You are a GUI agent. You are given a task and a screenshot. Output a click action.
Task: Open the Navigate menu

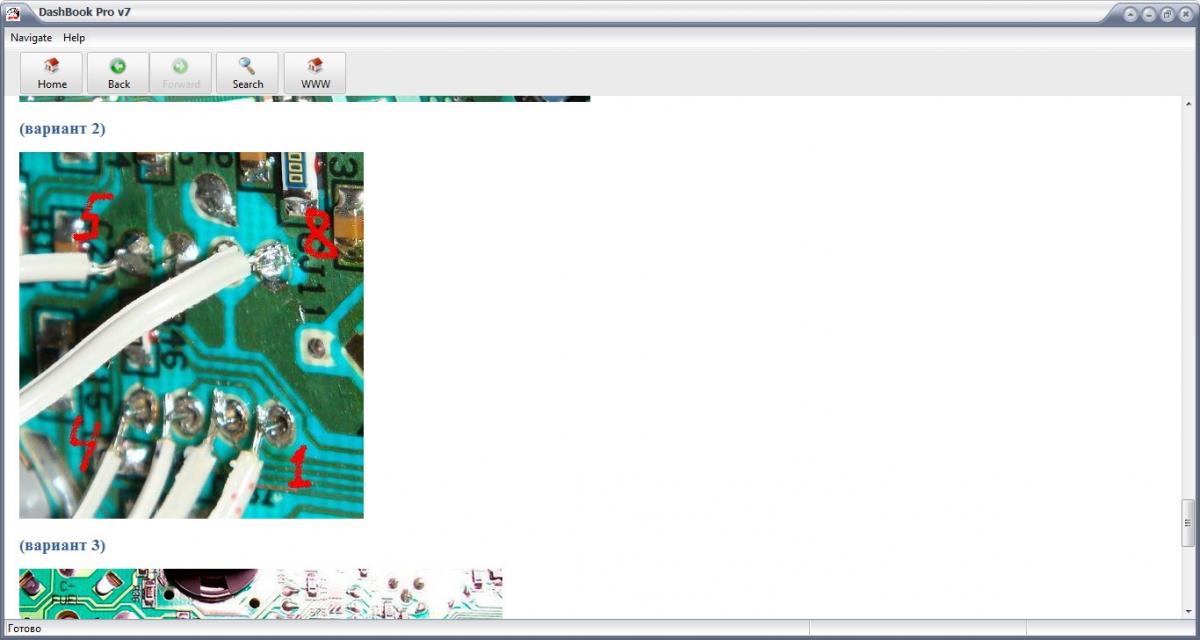[31, 38]
